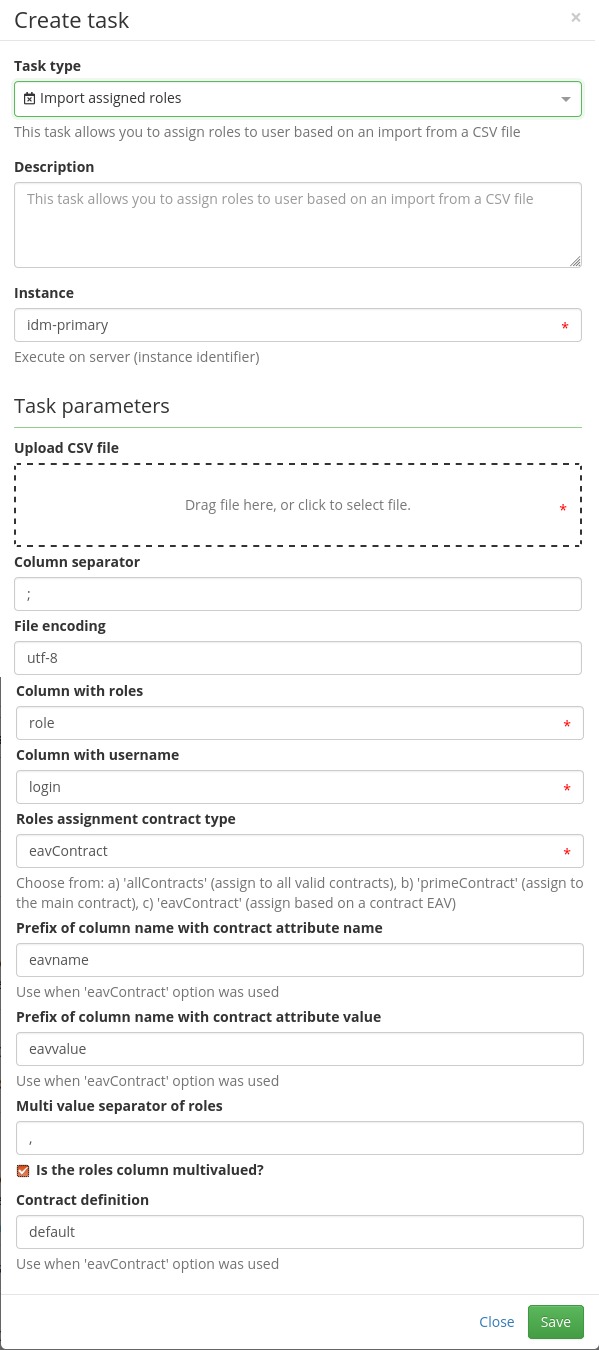Edit the Column with roles field
The image size is (599, 1350).
(300, 723)
